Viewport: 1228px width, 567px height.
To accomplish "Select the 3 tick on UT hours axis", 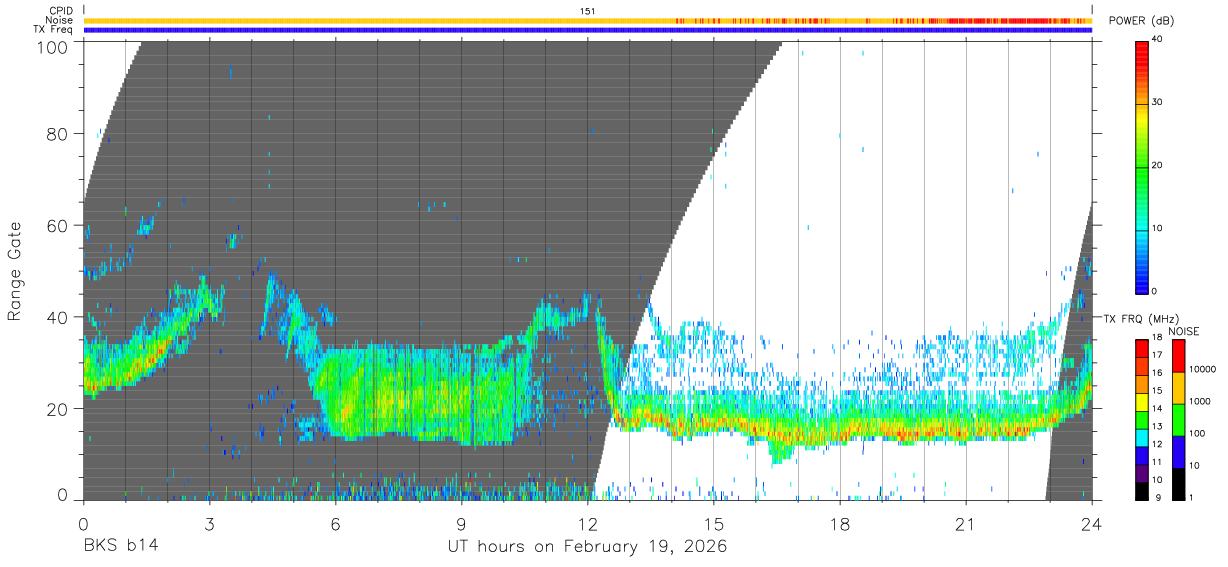I will pos(209,523).
